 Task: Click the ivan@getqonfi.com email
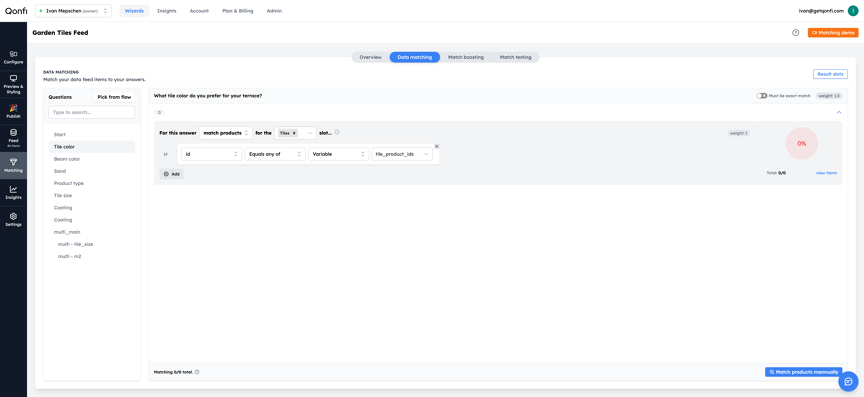(x=821, y=11)
